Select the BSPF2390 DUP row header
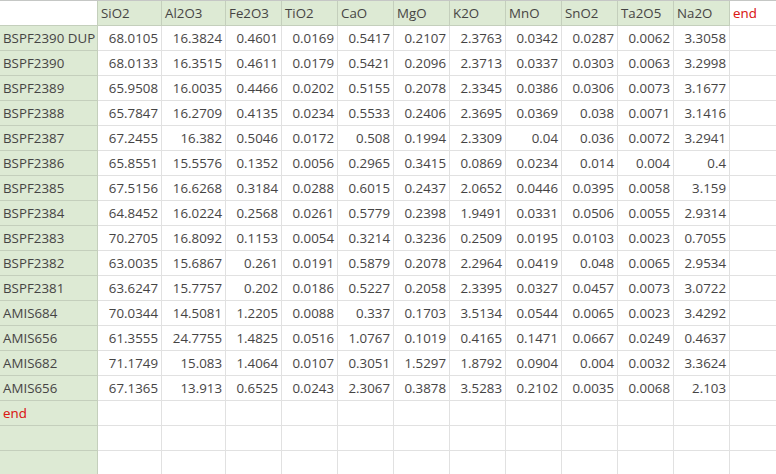The image size is (776, 474). click(x=48, y=38)
